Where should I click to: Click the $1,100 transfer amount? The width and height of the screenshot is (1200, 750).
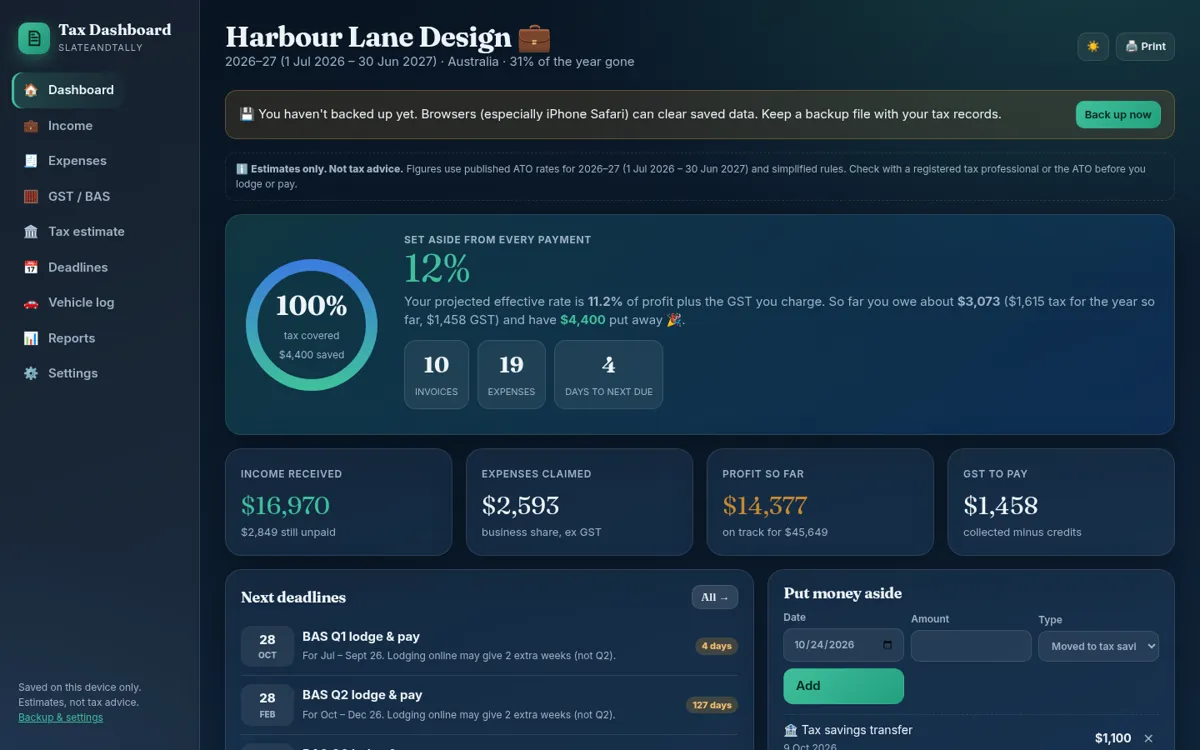click(x=1113, y=738)
